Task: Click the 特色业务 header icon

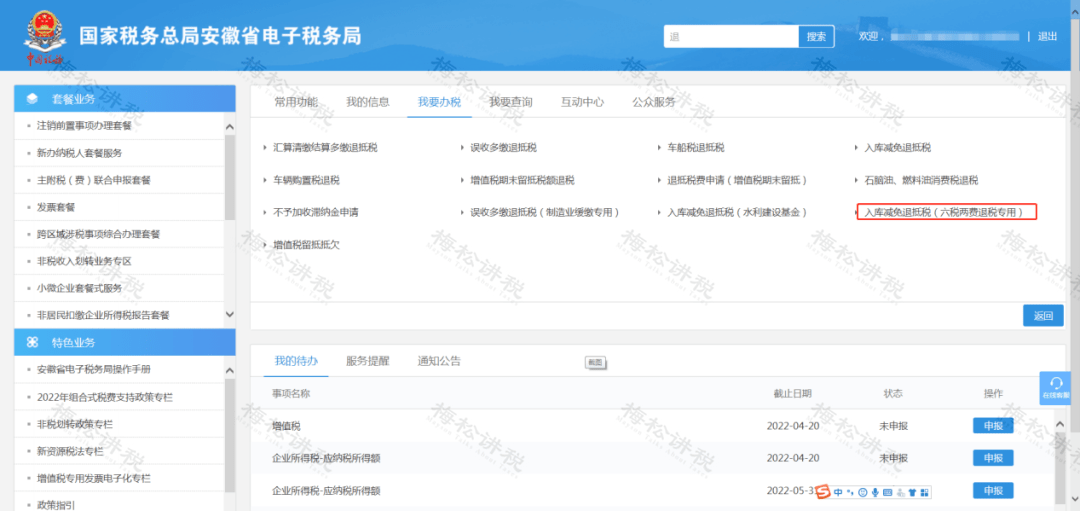Action: 32,342
